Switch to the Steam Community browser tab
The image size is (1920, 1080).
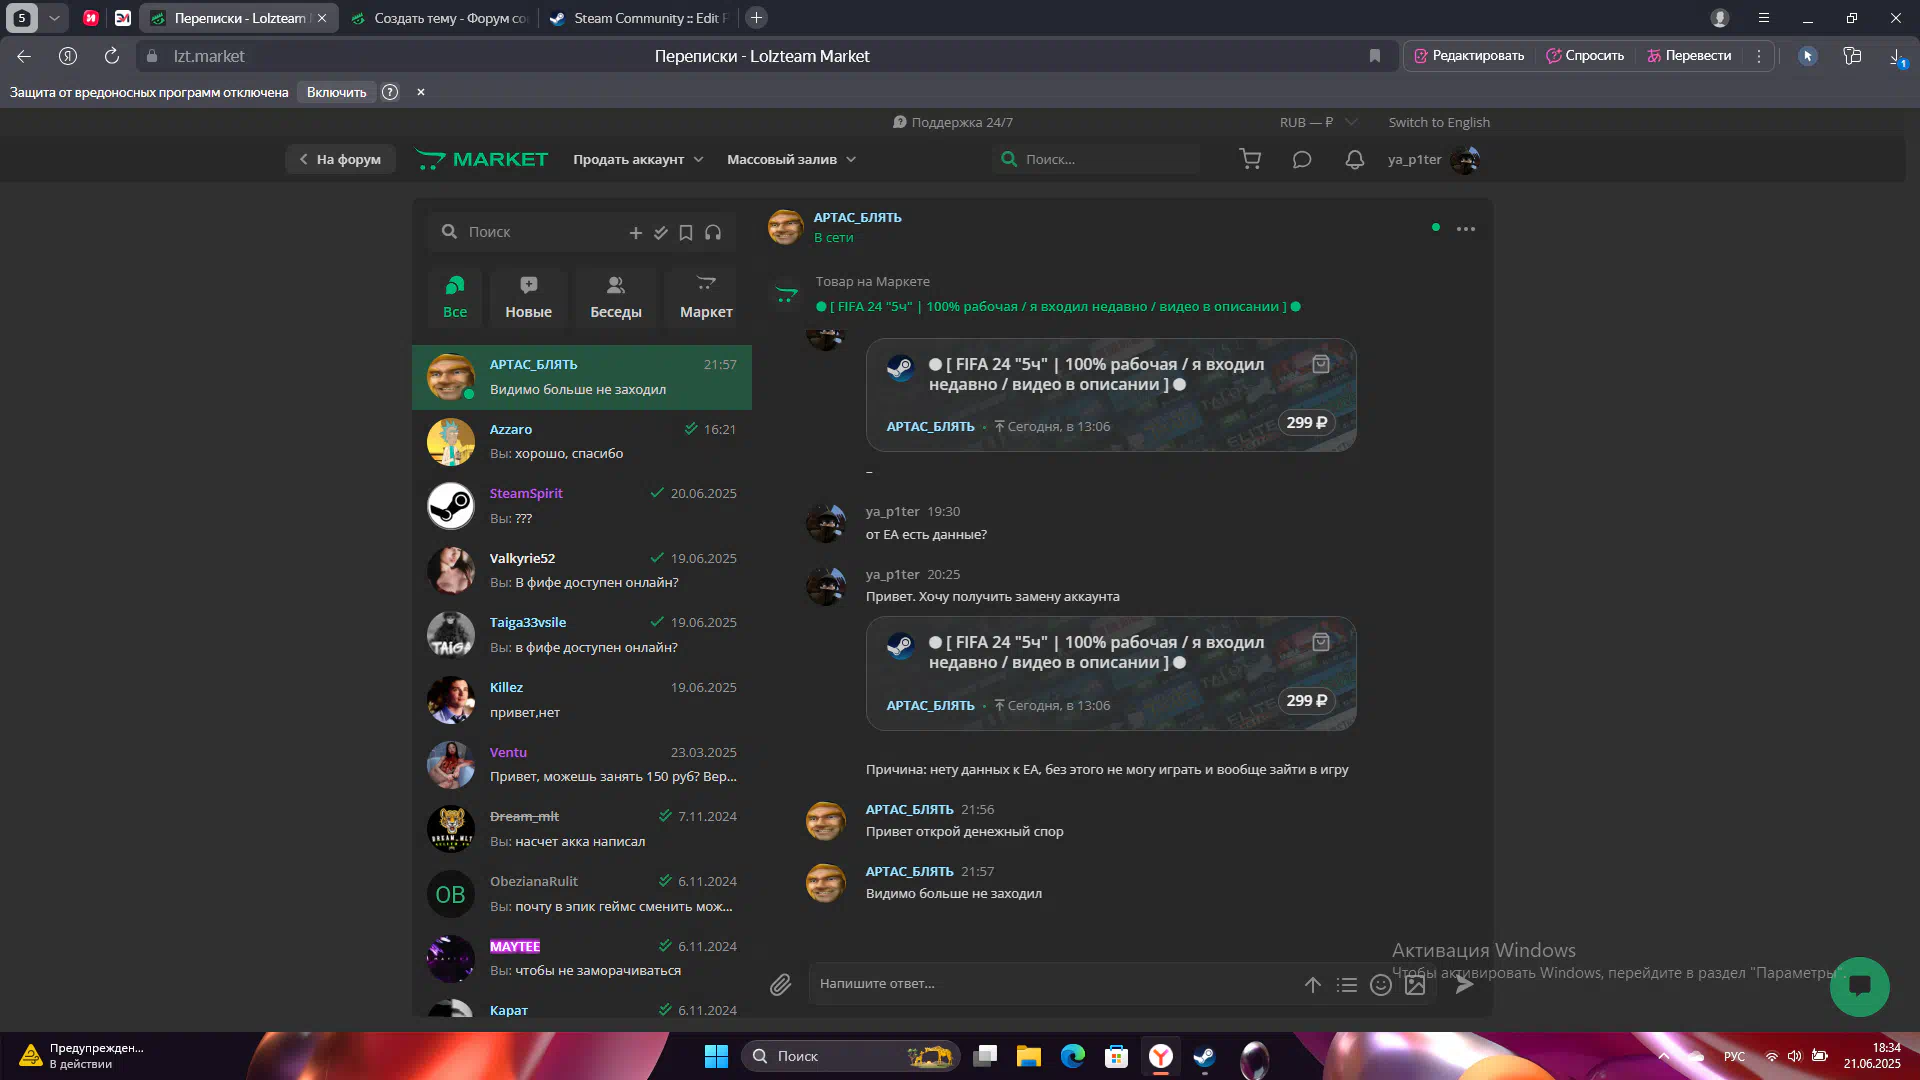coord(640,18)
